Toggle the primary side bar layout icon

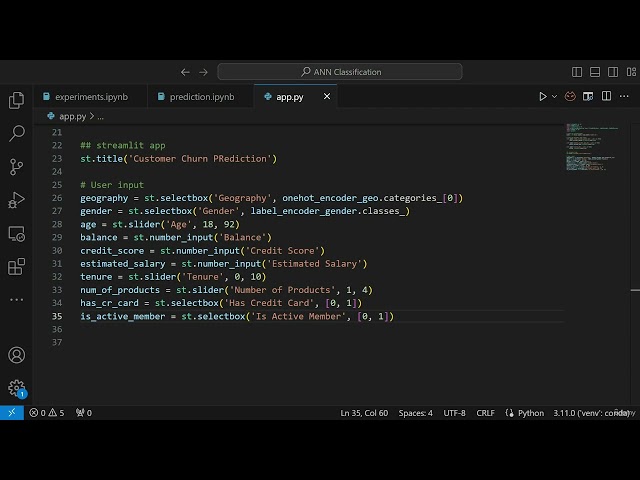[x=577, y=72]
